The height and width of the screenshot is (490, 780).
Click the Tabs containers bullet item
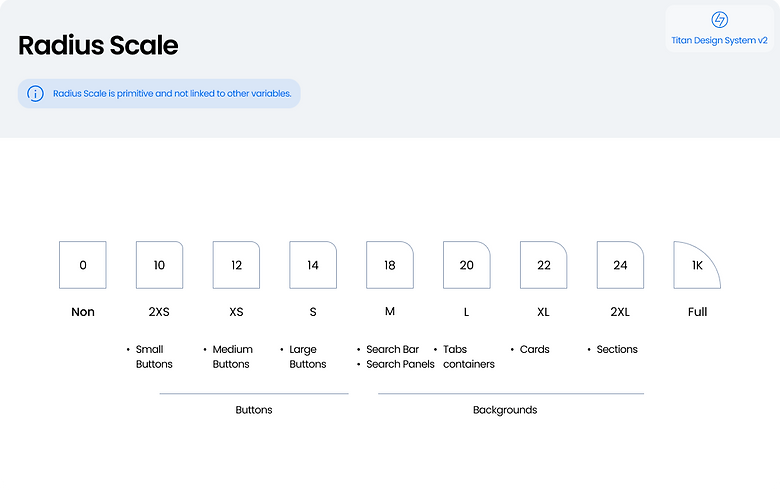pyautogui.click(x=464, y=357)
